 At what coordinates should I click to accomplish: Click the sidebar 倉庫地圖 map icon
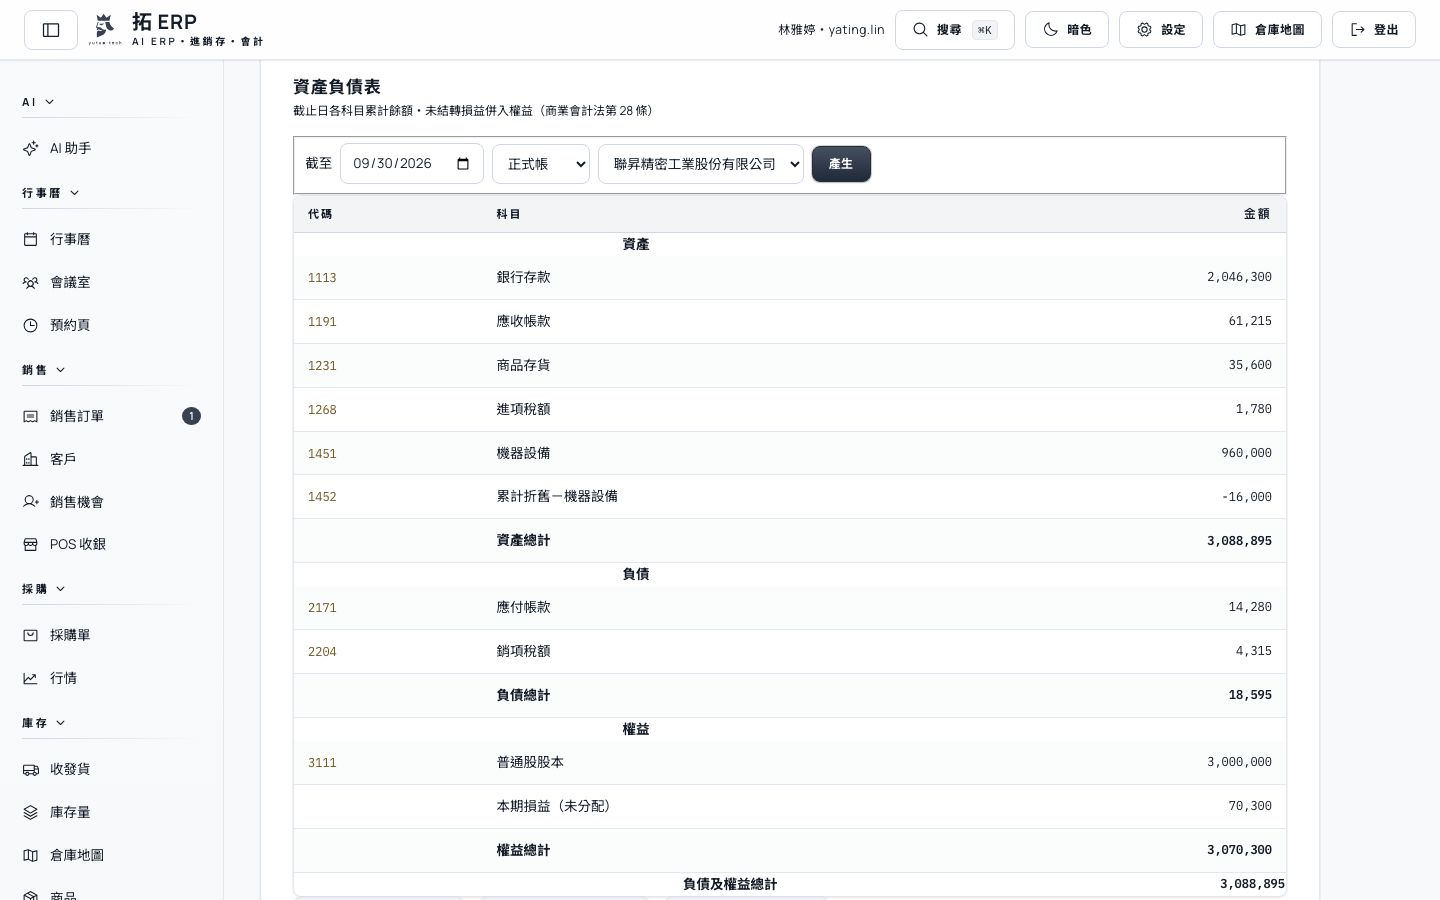pyautogui.click(x=31, y=855)
